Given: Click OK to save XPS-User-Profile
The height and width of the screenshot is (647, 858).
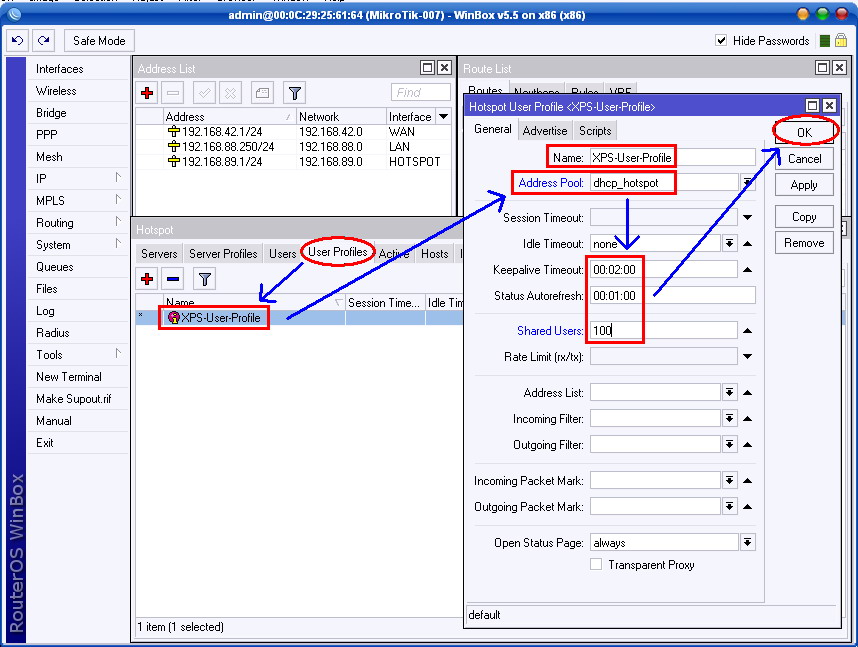Looking at the screenshot, I should click(806, 131).
